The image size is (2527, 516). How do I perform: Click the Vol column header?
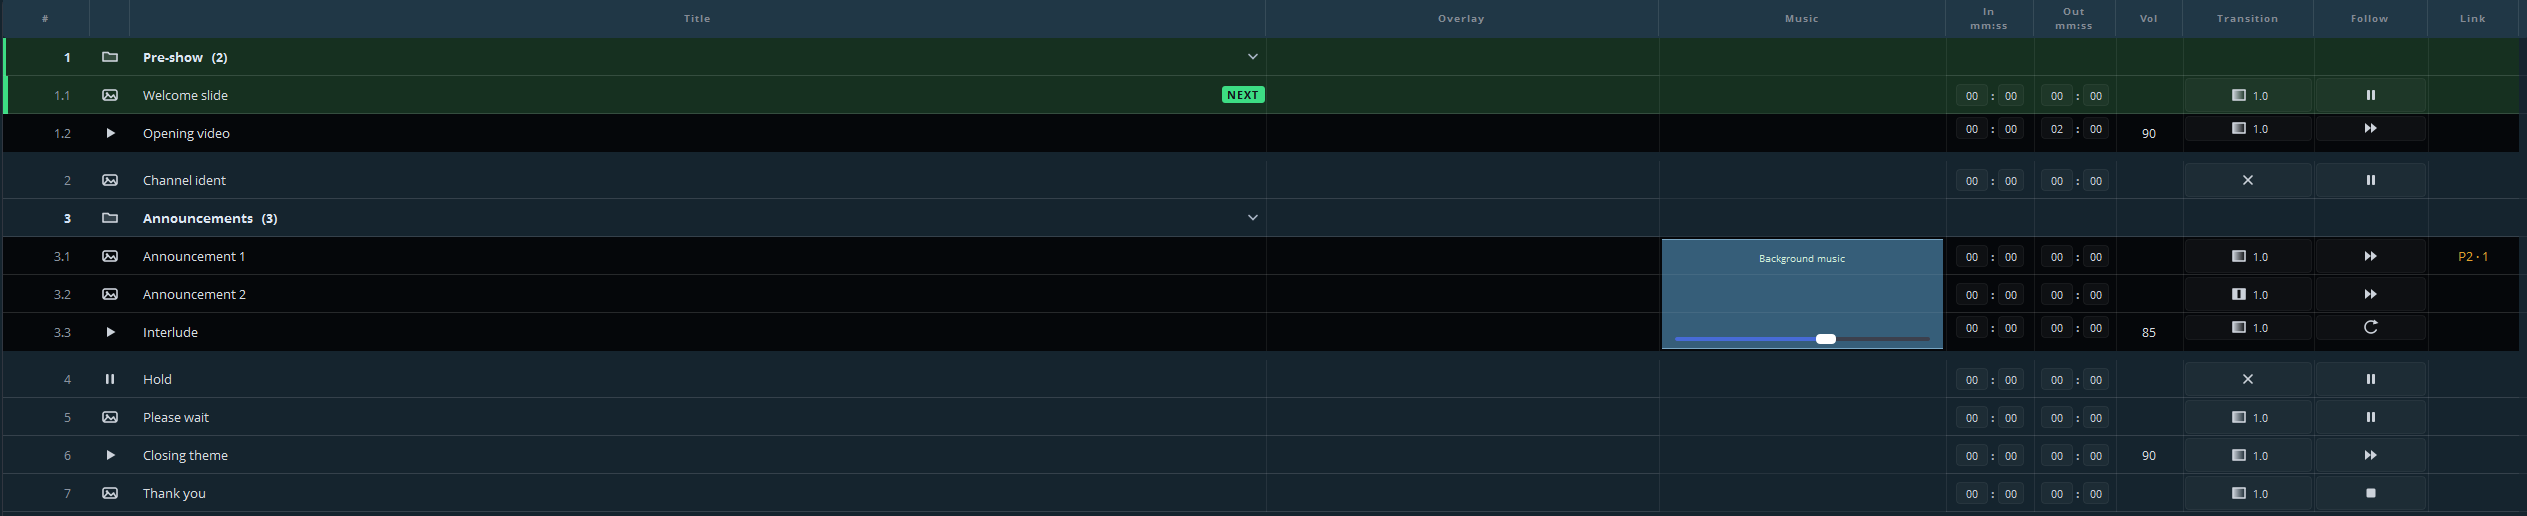tap(2148, 19)
